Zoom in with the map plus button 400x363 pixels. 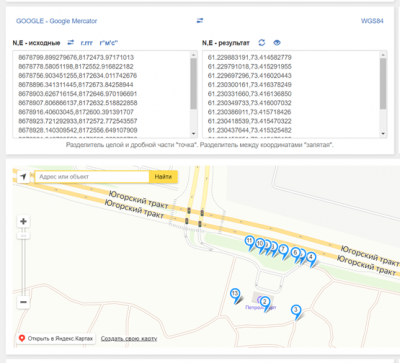click(23, 221)
